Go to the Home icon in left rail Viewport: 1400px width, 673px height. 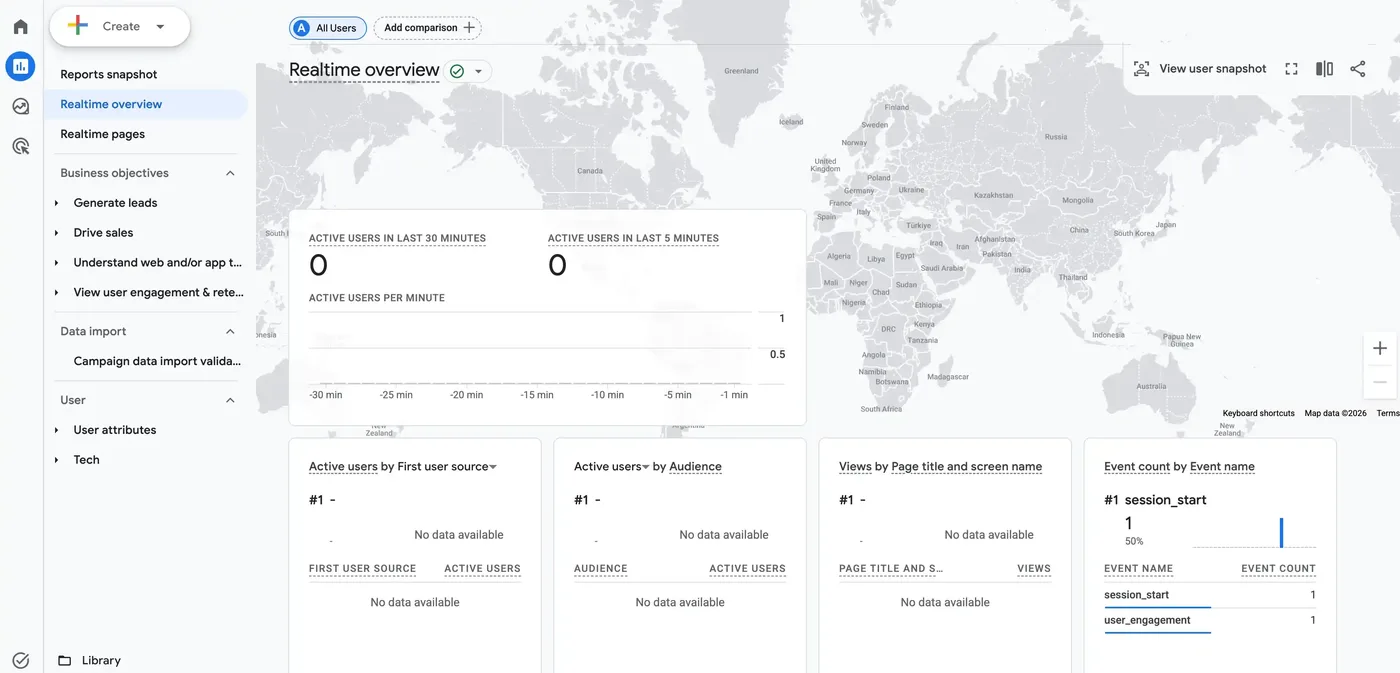click(x=20, y=27)
